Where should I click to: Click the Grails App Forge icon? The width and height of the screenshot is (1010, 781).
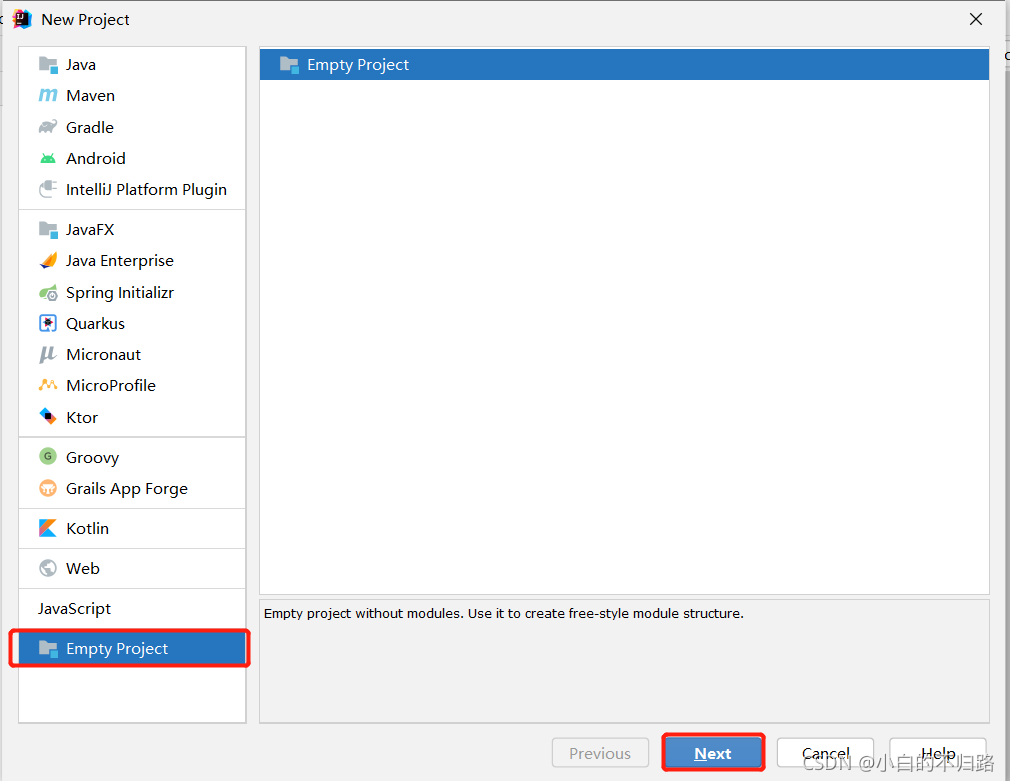point(48,488)
